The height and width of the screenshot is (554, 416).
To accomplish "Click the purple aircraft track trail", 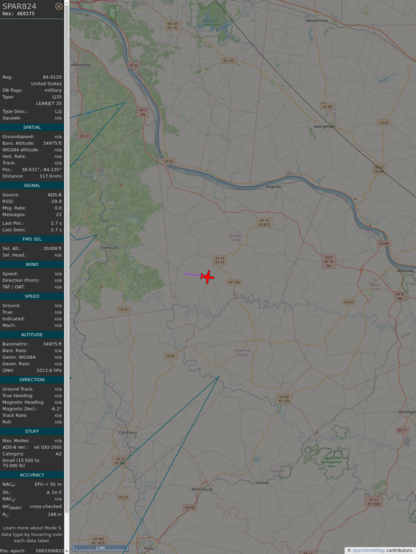I will click(x=193, y=275).
